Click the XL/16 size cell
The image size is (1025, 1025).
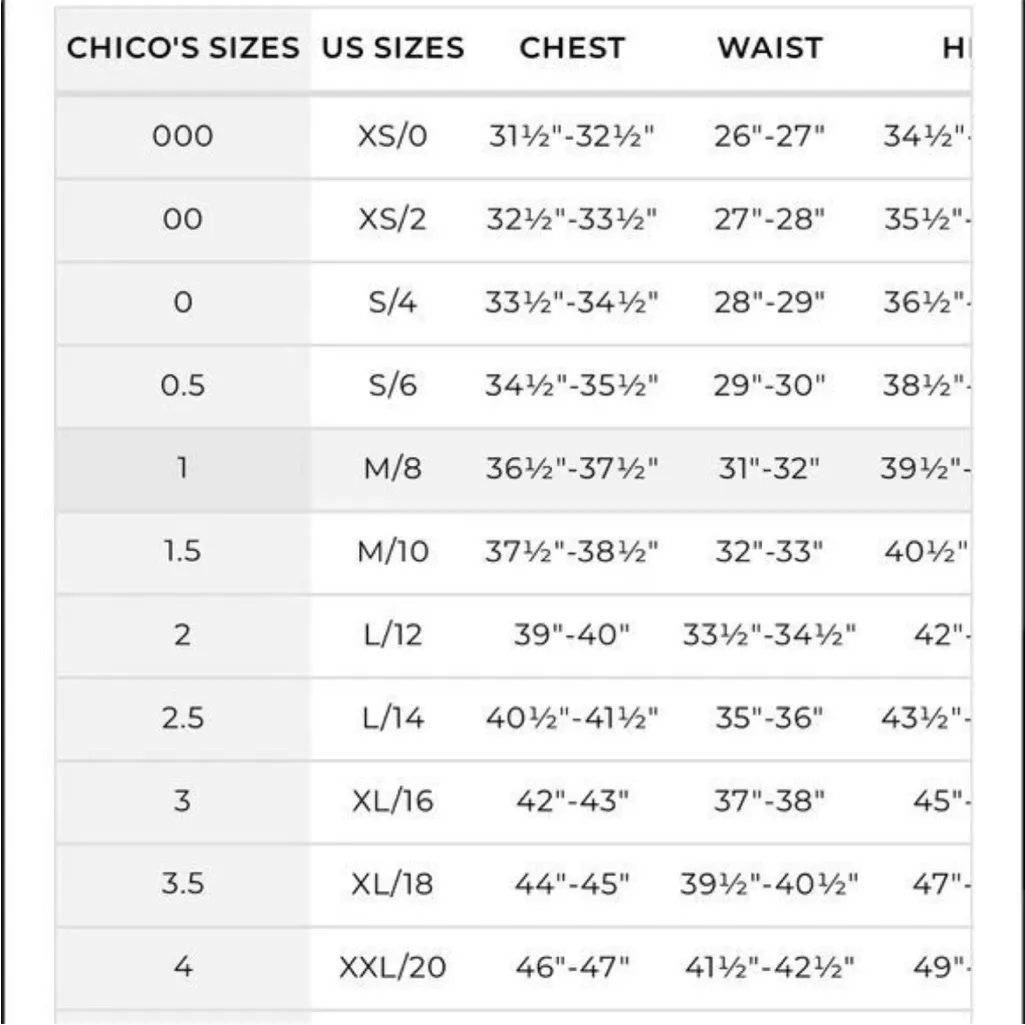click(393, 800)
